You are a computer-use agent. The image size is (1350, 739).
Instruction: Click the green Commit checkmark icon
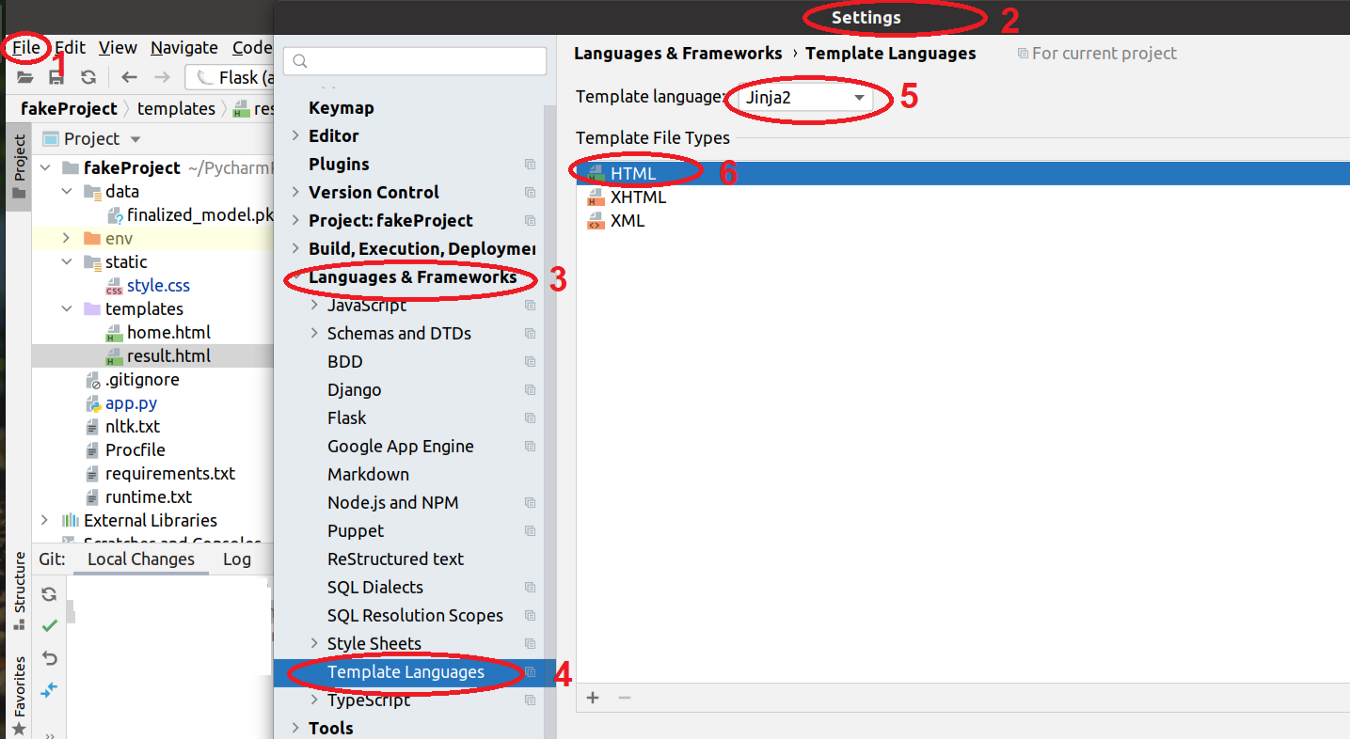49,626
